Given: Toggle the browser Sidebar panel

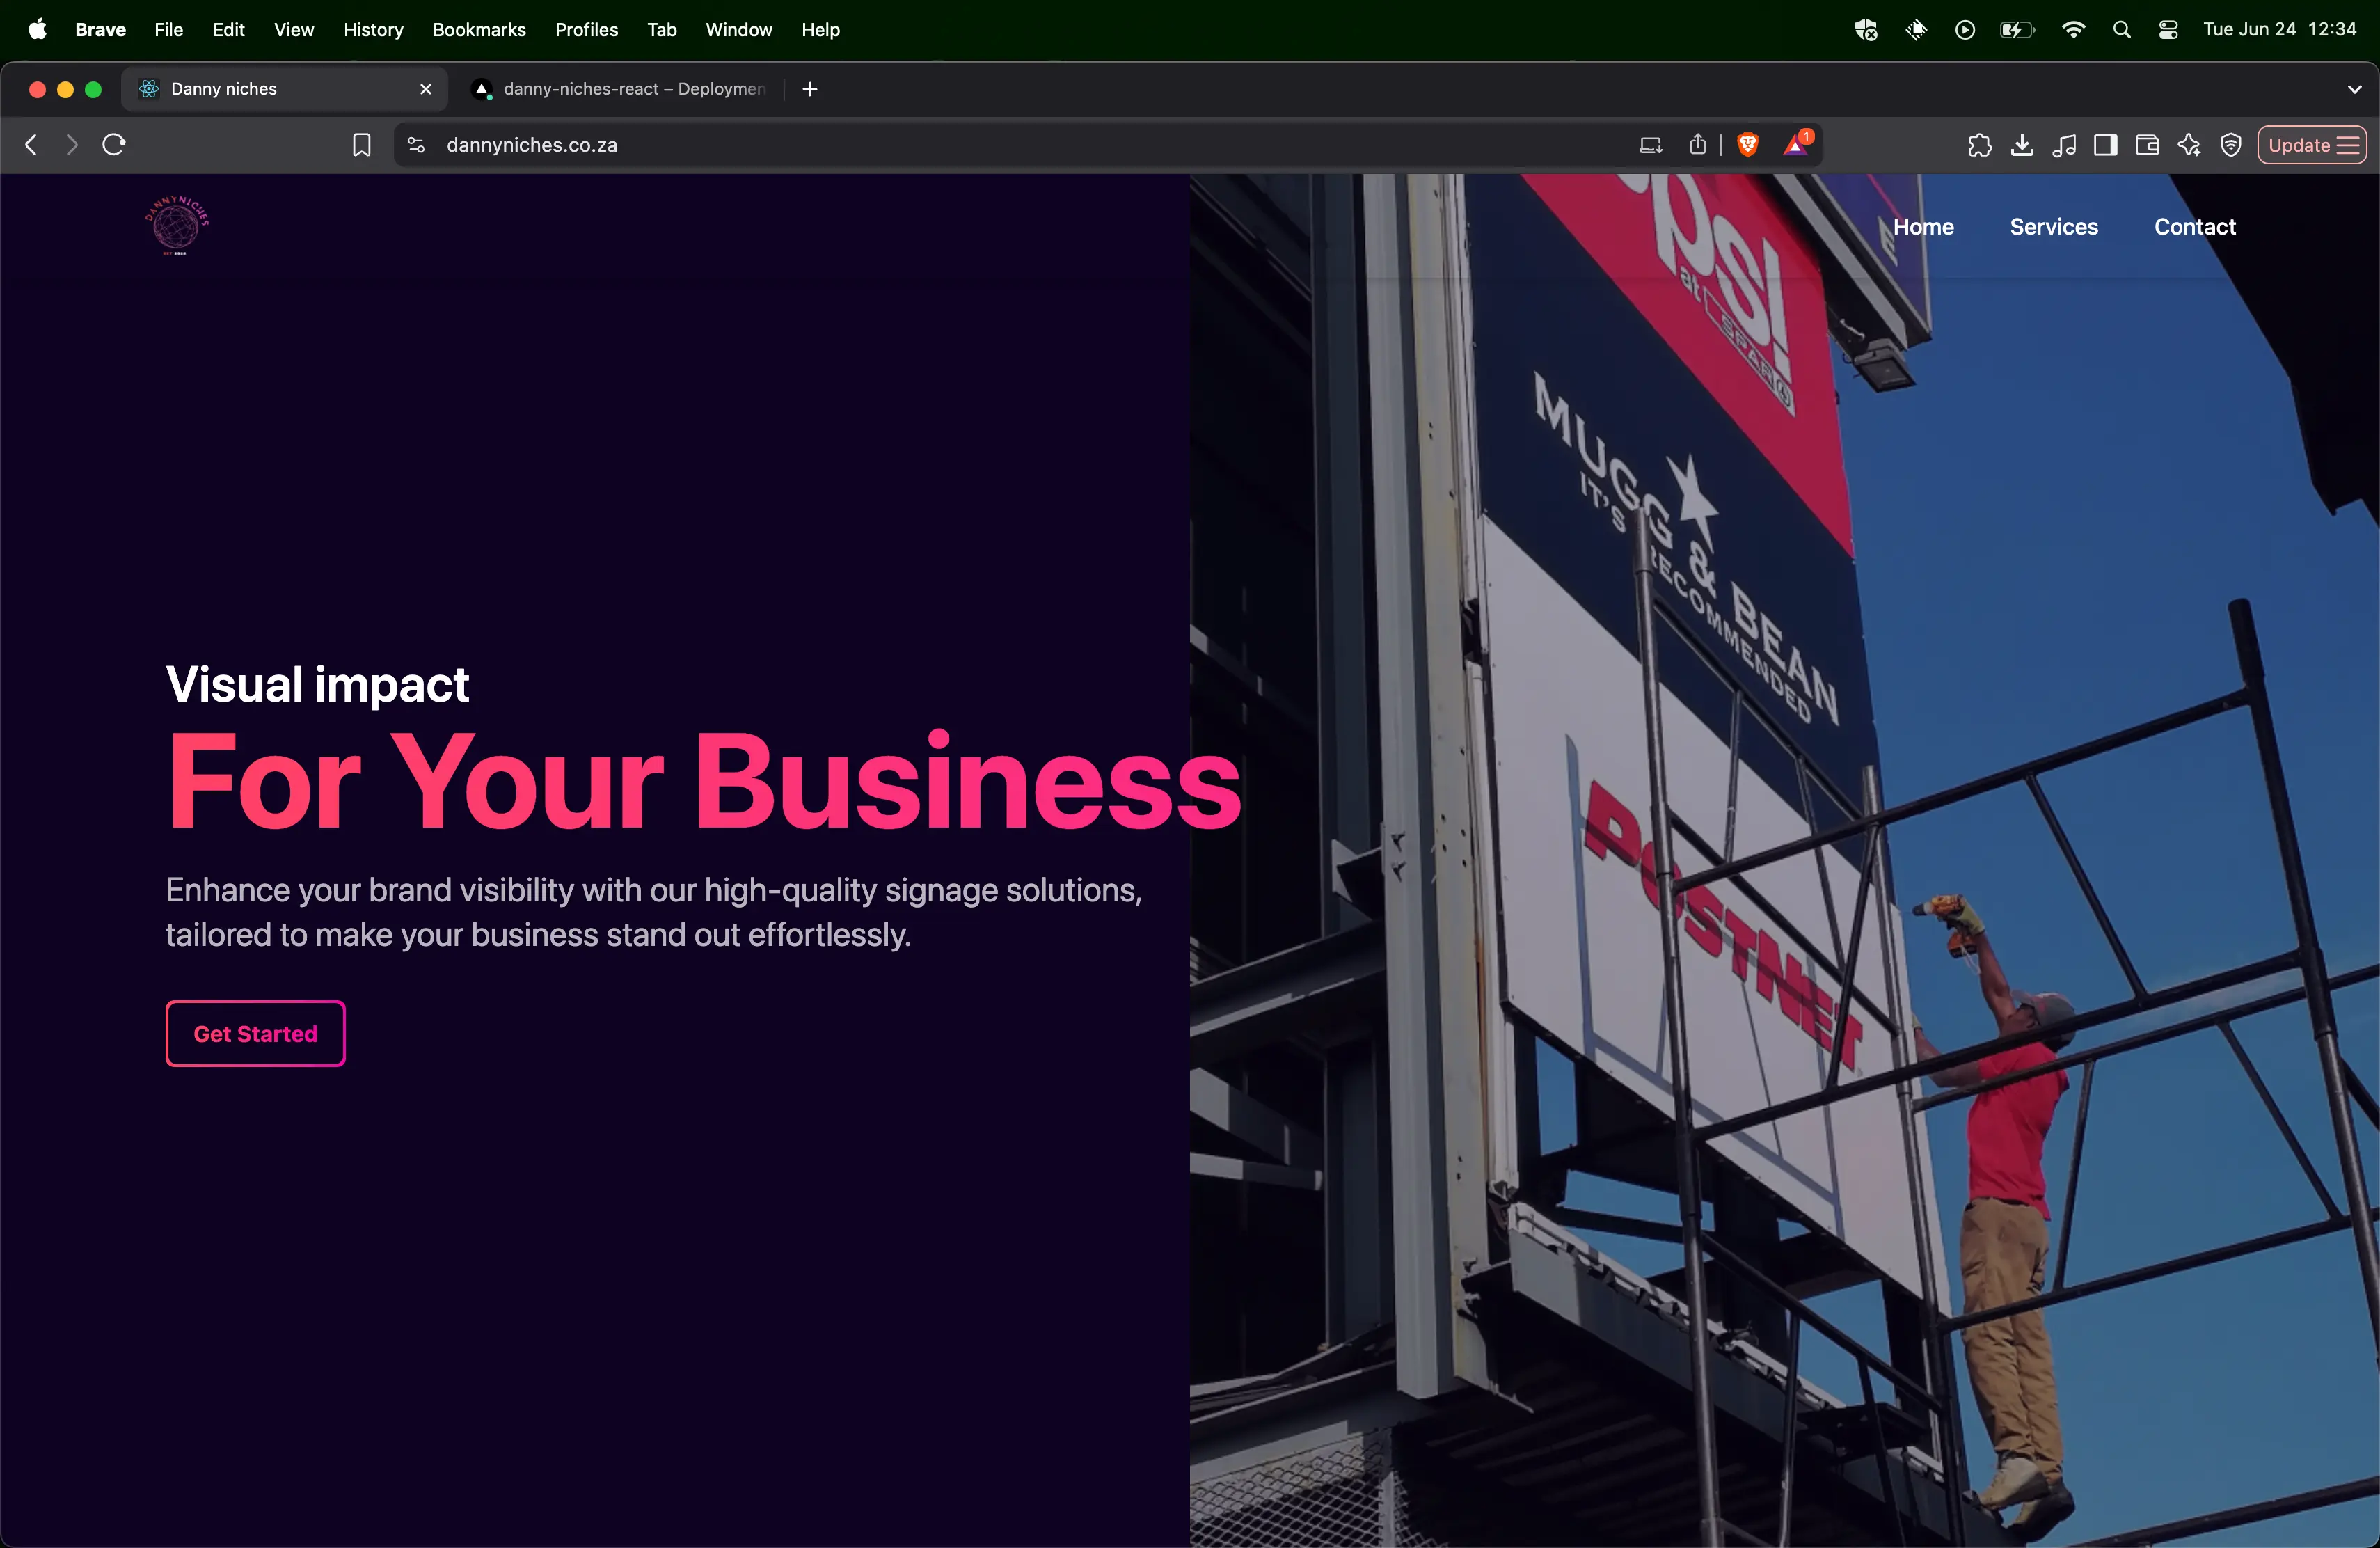Looking at the screenshot, I should (x=2105, y=145).
